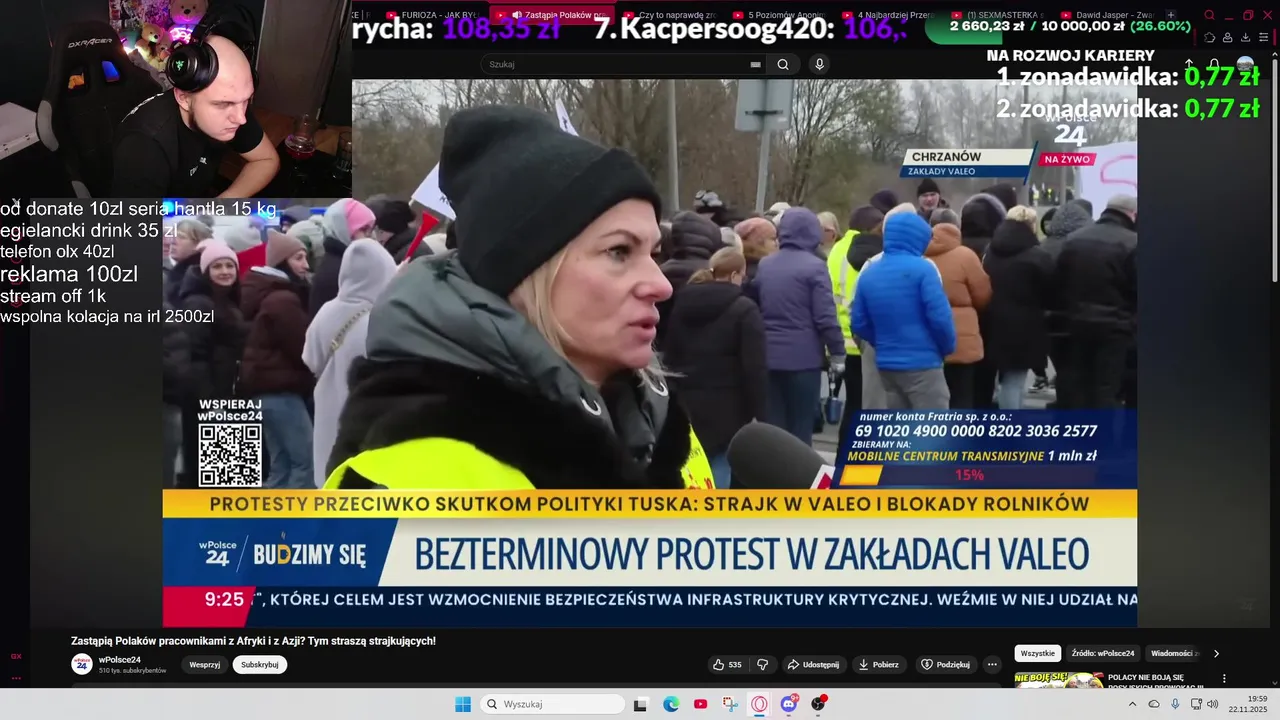The image size is (1280, 720).
Task: Open clock and date 19:59
Action: 1248,704
